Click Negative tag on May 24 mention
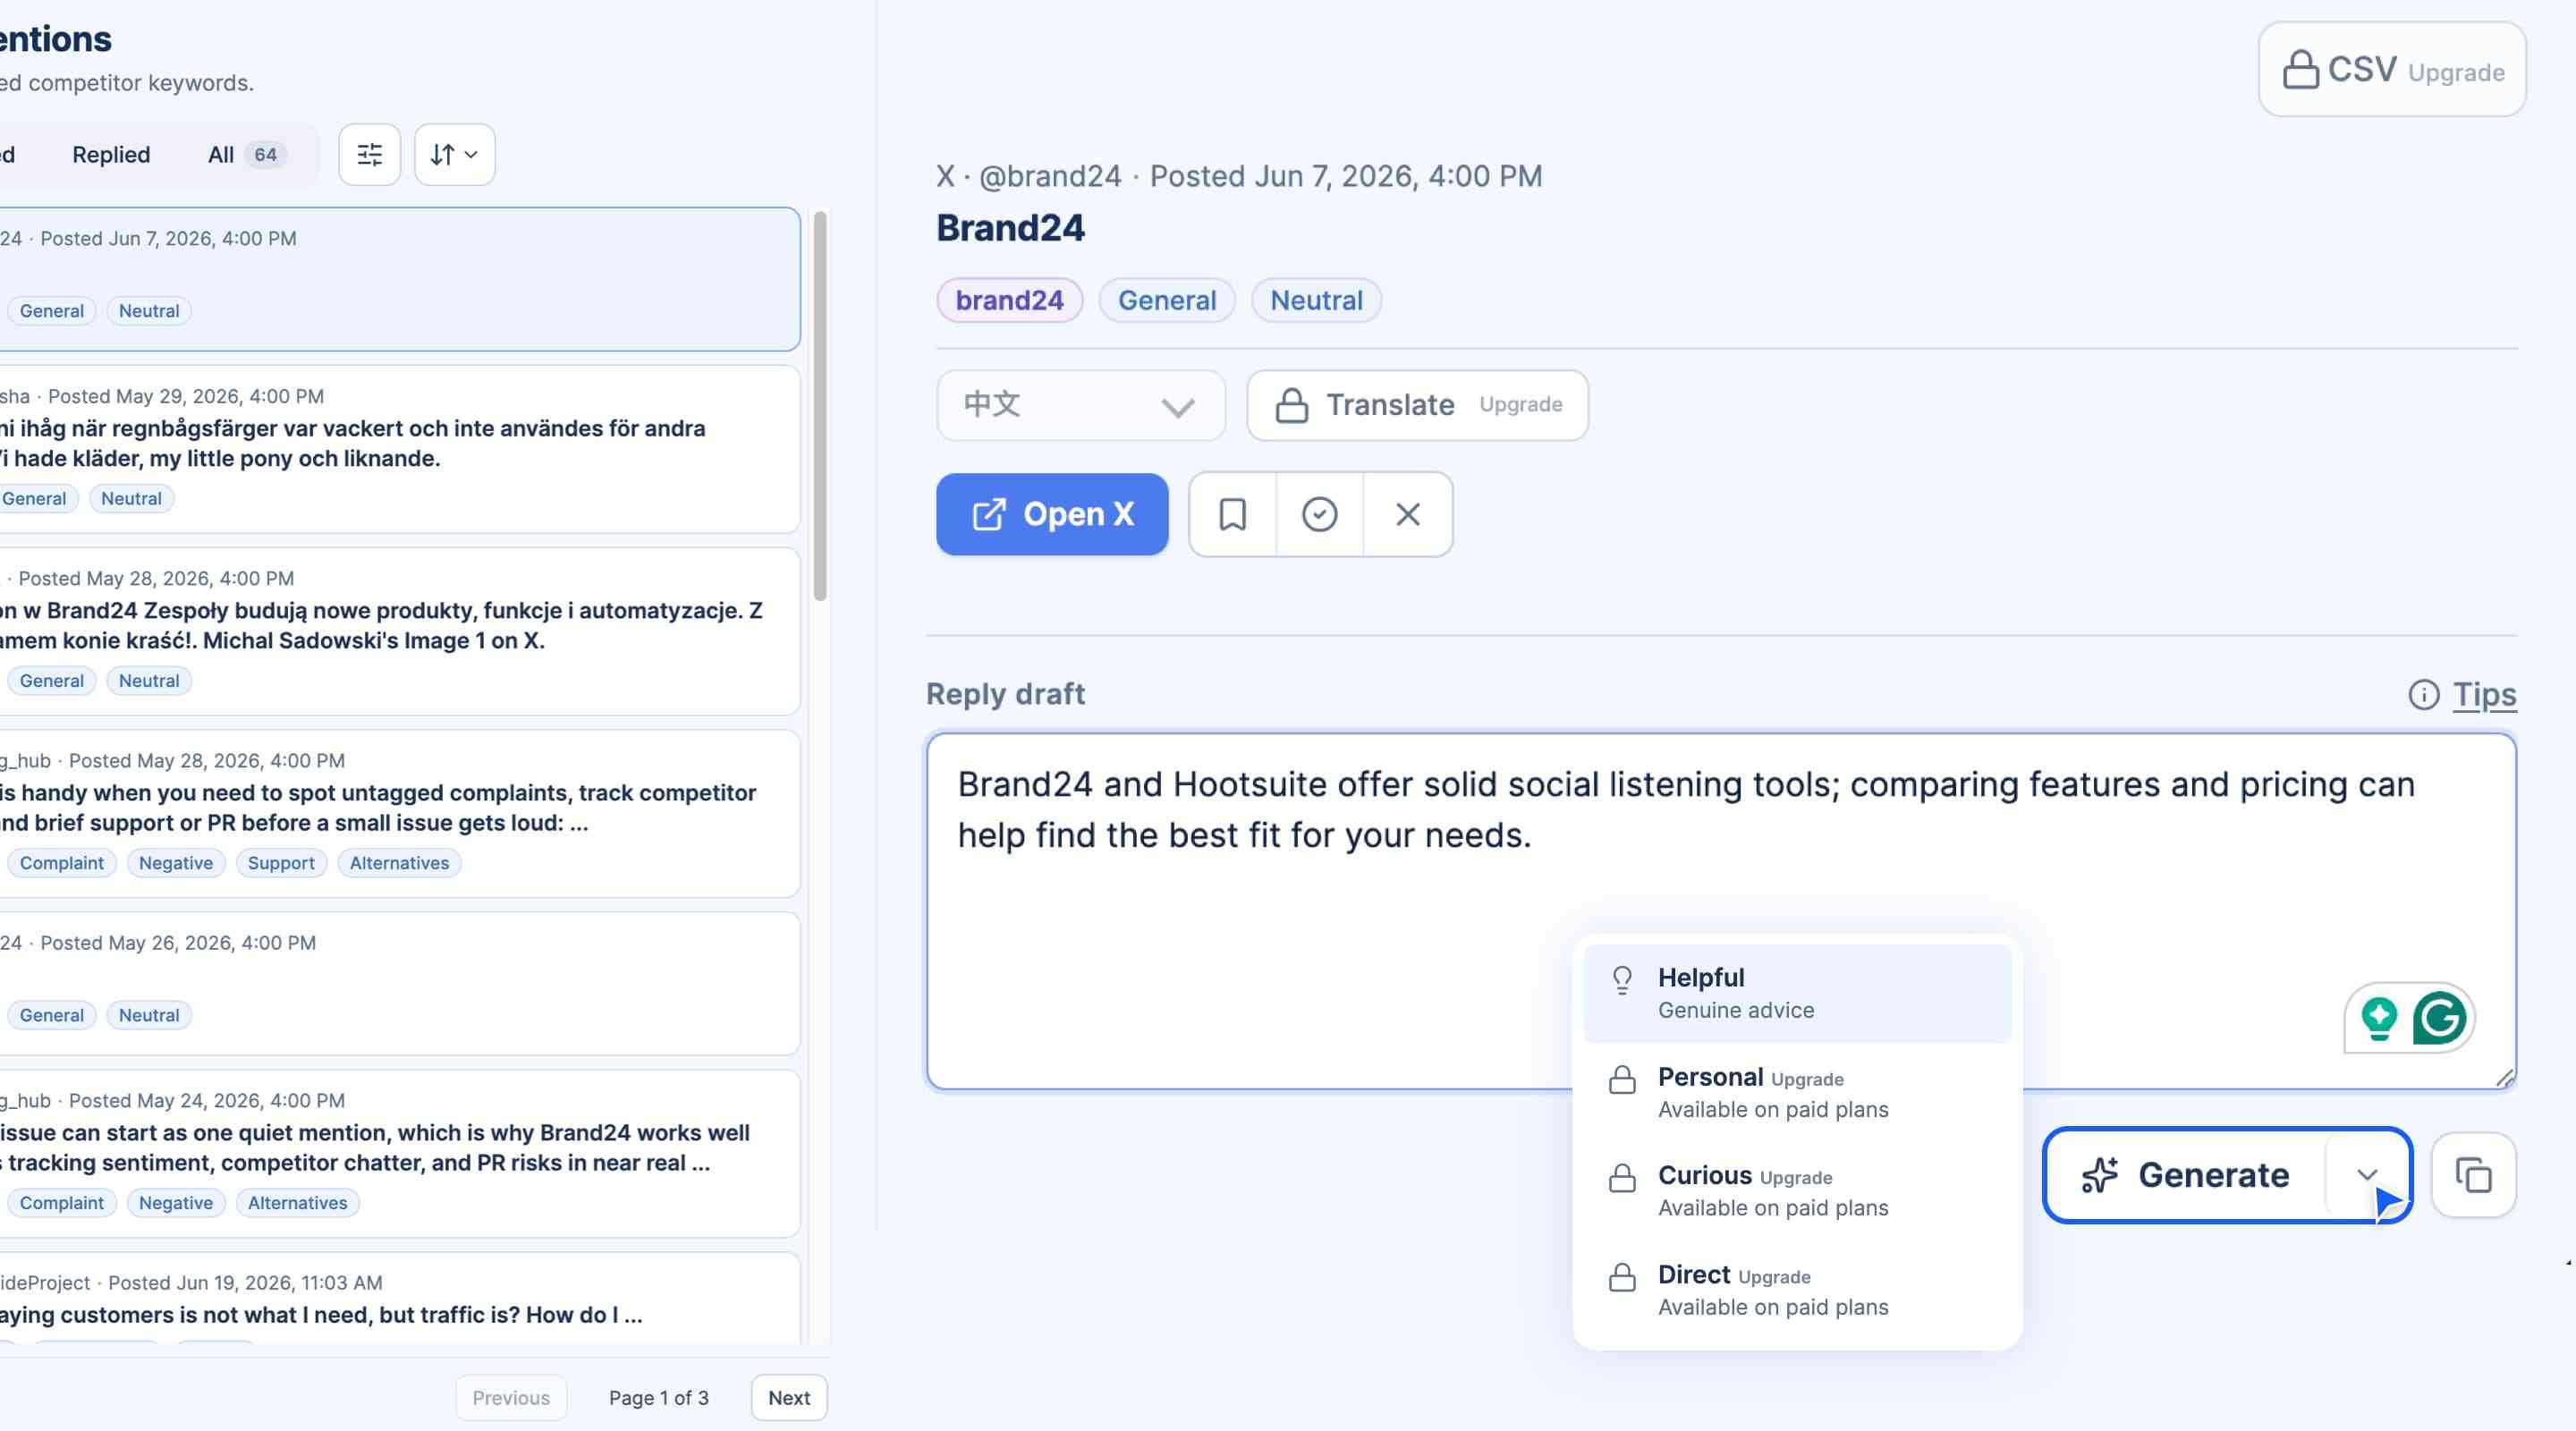Image resolution: width=2576 pixels, height=1431 pixels. click(x=175, y=1203)
